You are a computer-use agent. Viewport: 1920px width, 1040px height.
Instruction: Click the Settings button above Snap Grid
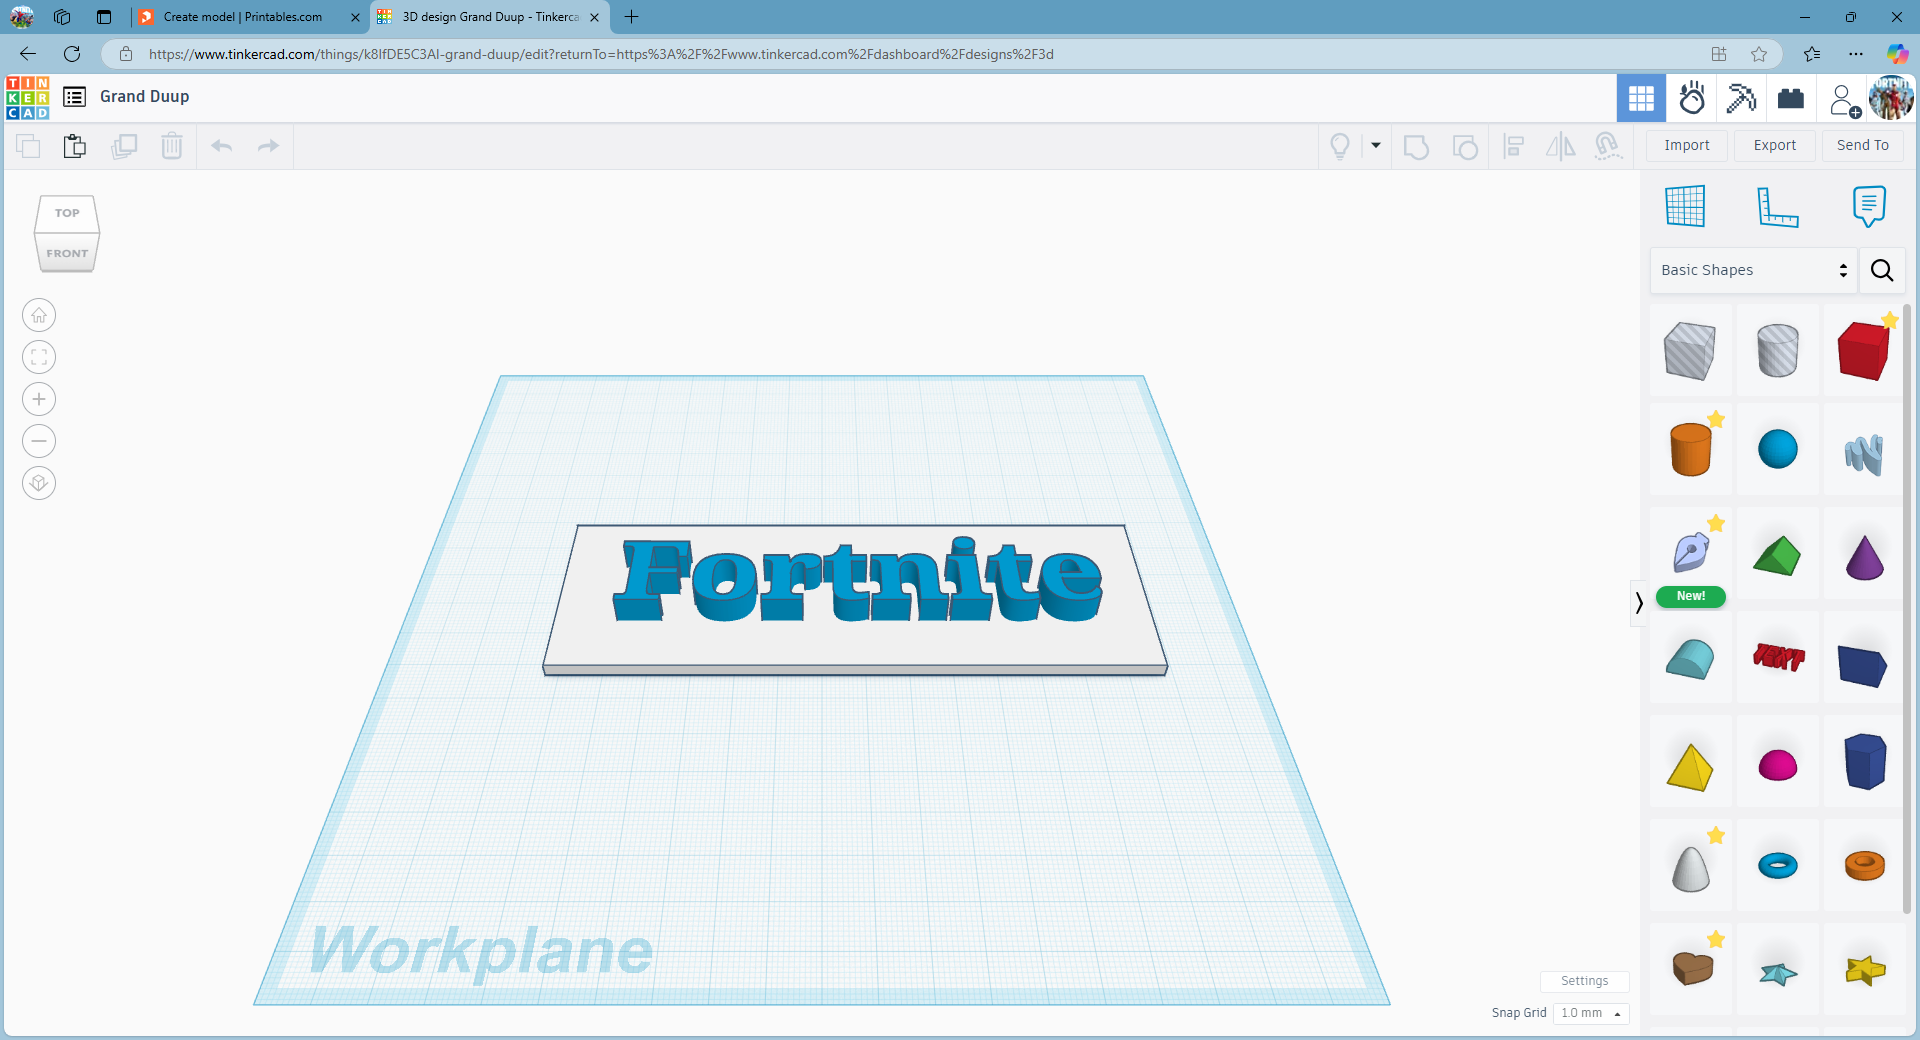1585,981
